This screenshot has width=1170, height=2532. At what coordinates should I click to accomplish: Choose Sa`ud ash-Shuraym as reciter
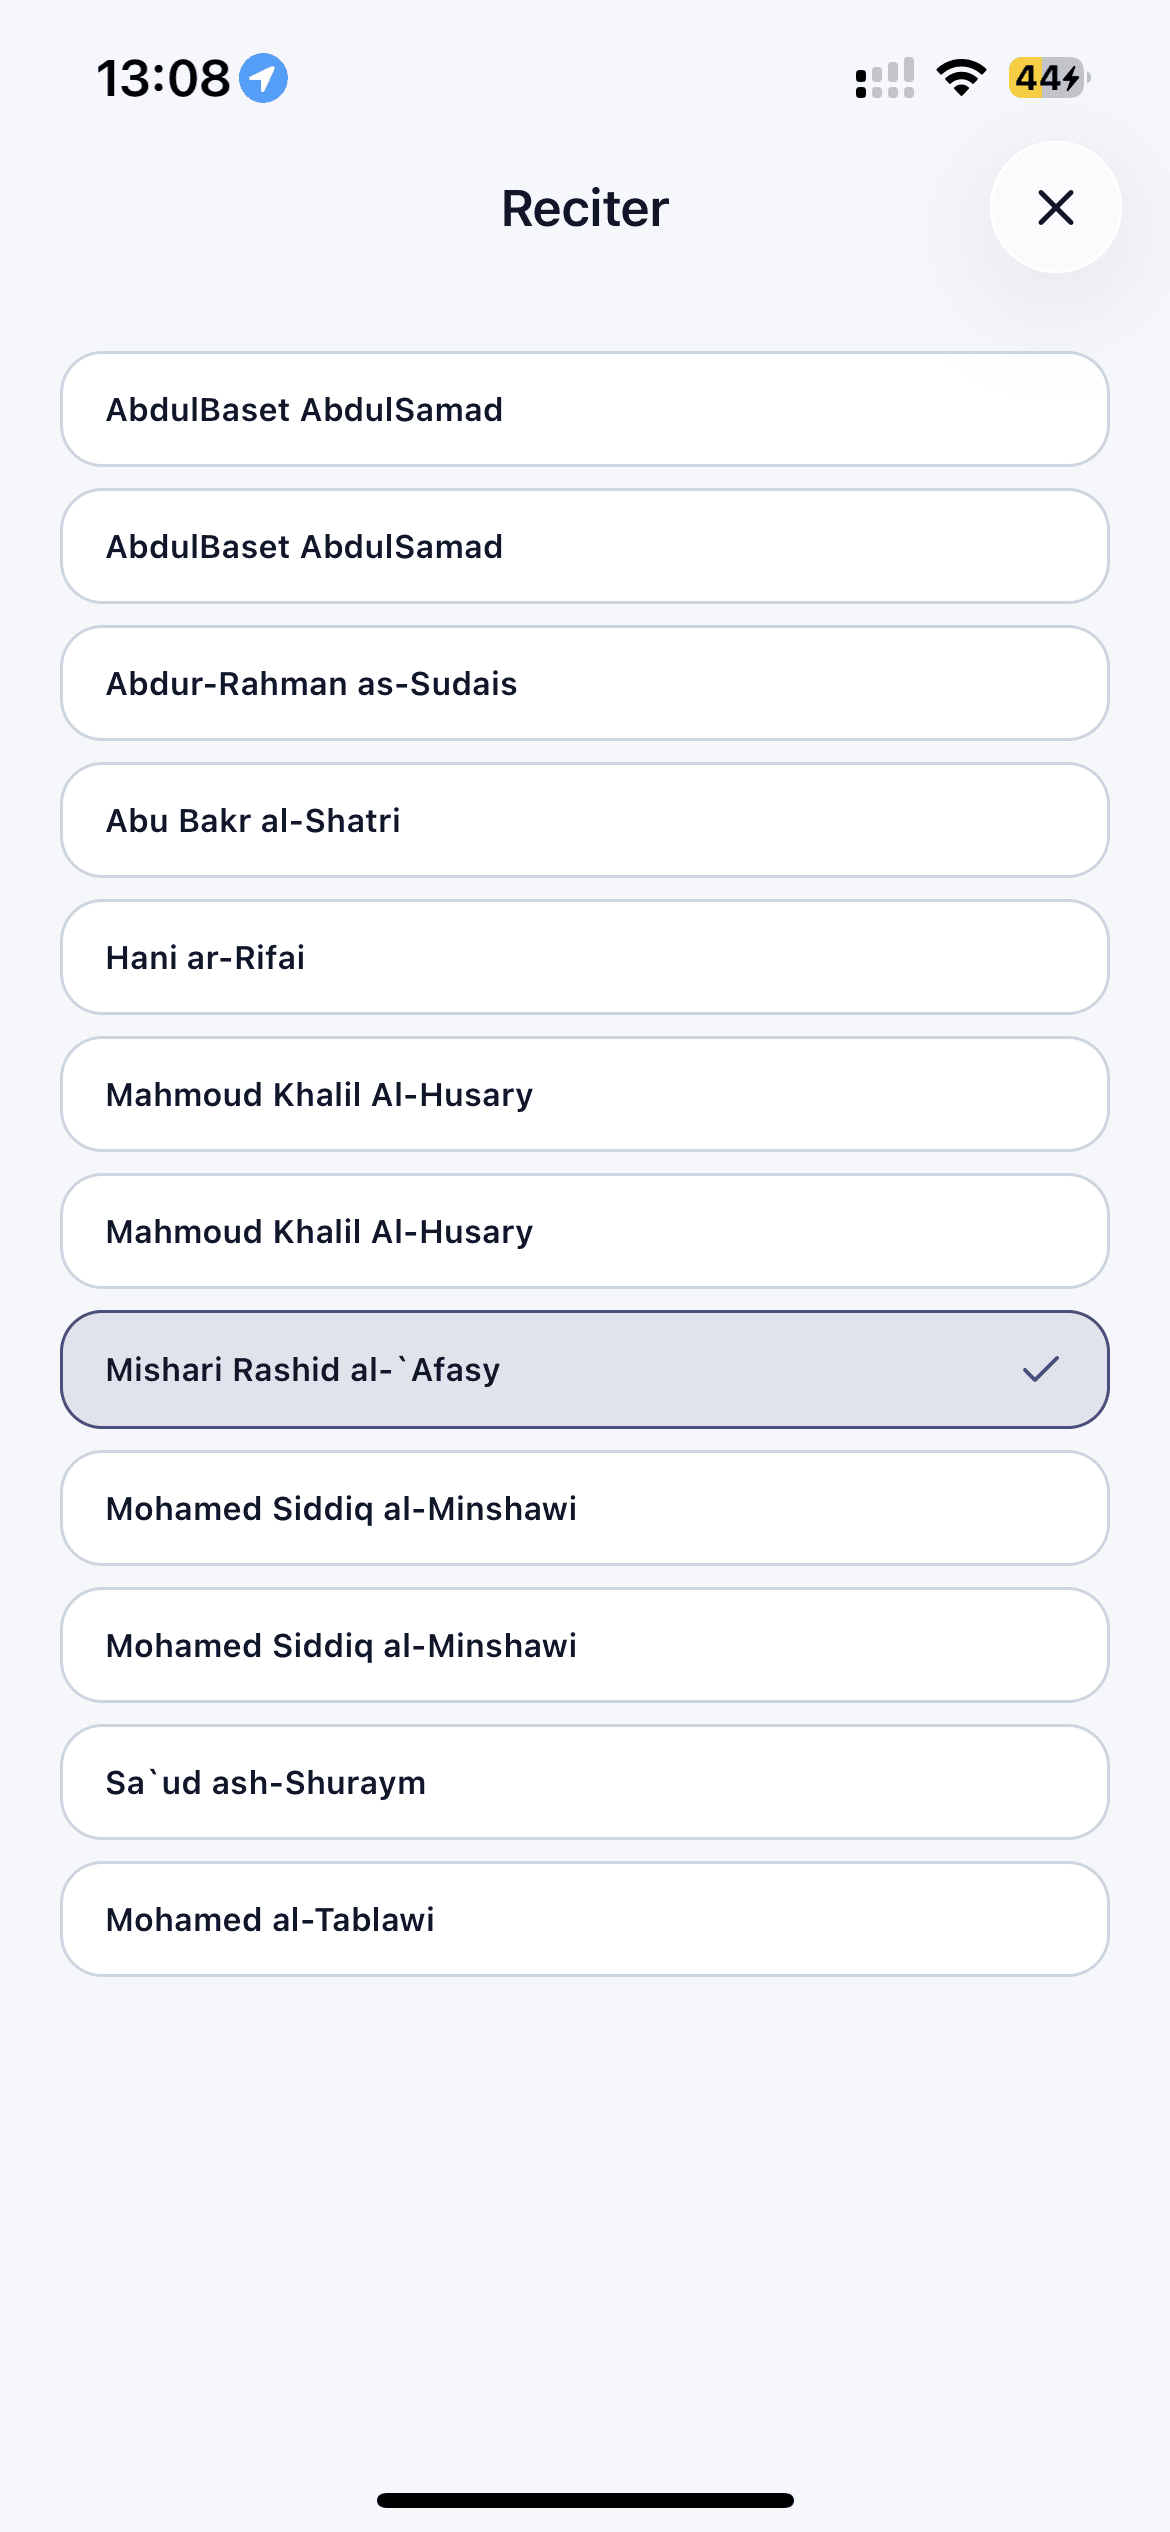coord(585,1782)
